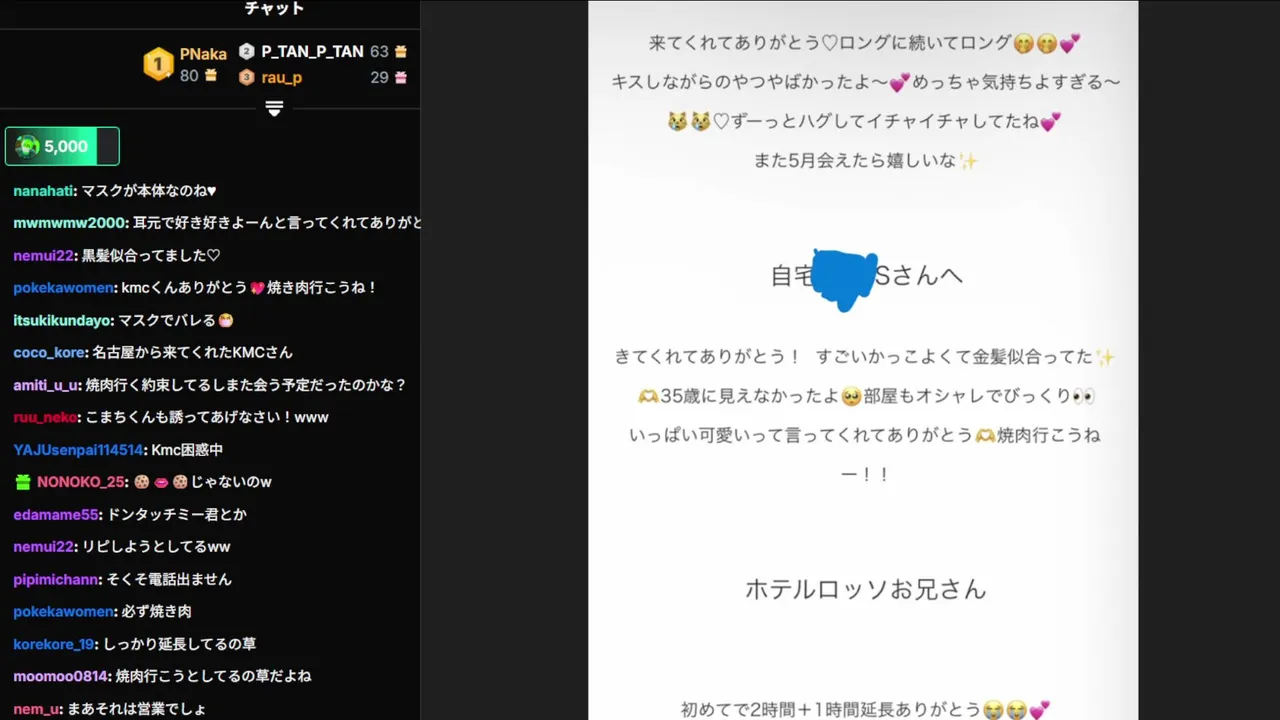
Task: Click the 名古屋から来てくれたKMCさん chat message
Action: click(x=193, y=352)
